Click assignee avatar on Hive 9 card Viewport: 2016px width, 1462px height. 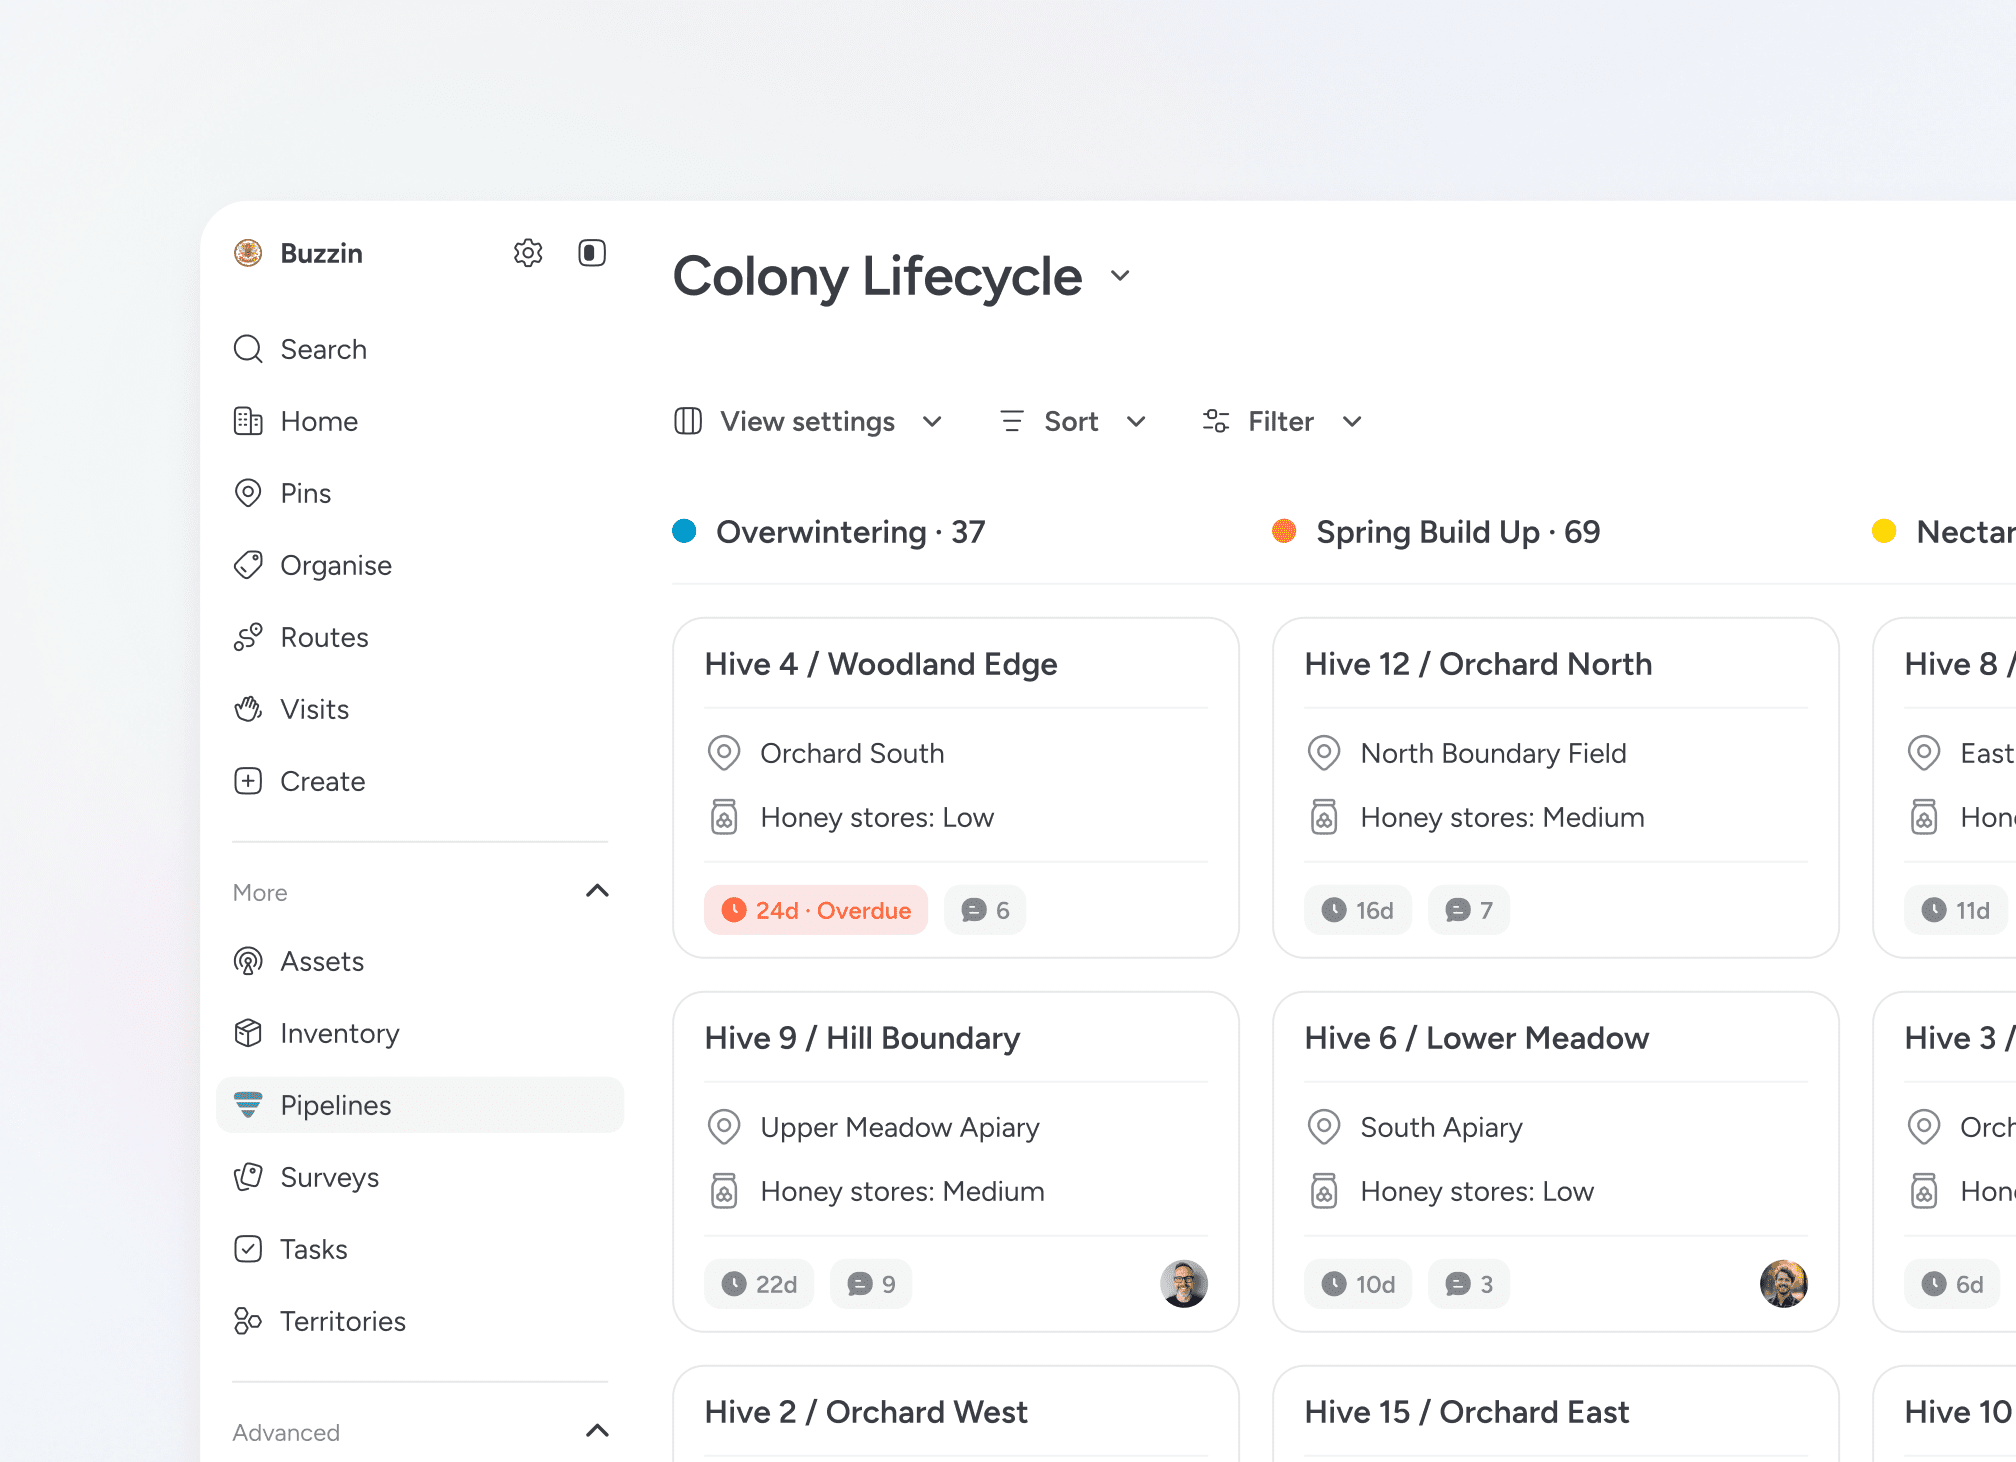pos(1183,1284)
